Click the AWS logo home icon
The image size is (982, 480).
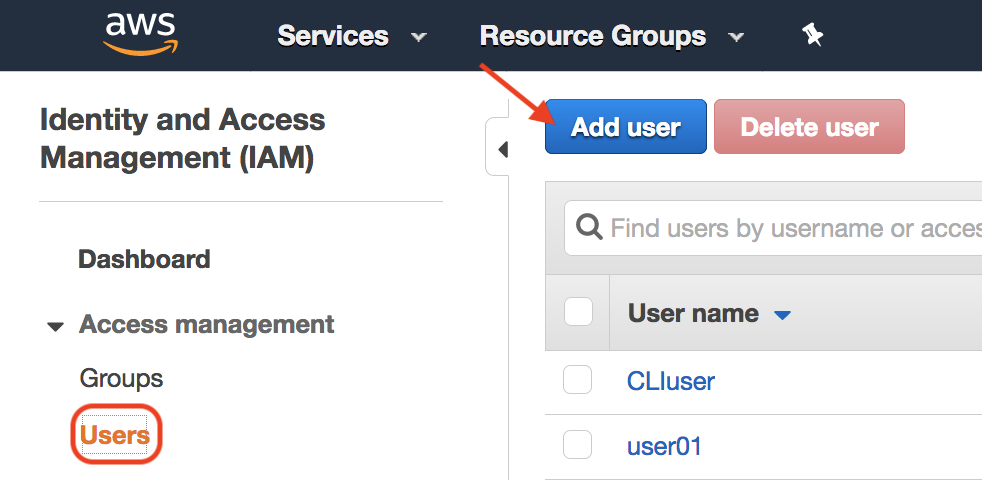coord(140,34)
